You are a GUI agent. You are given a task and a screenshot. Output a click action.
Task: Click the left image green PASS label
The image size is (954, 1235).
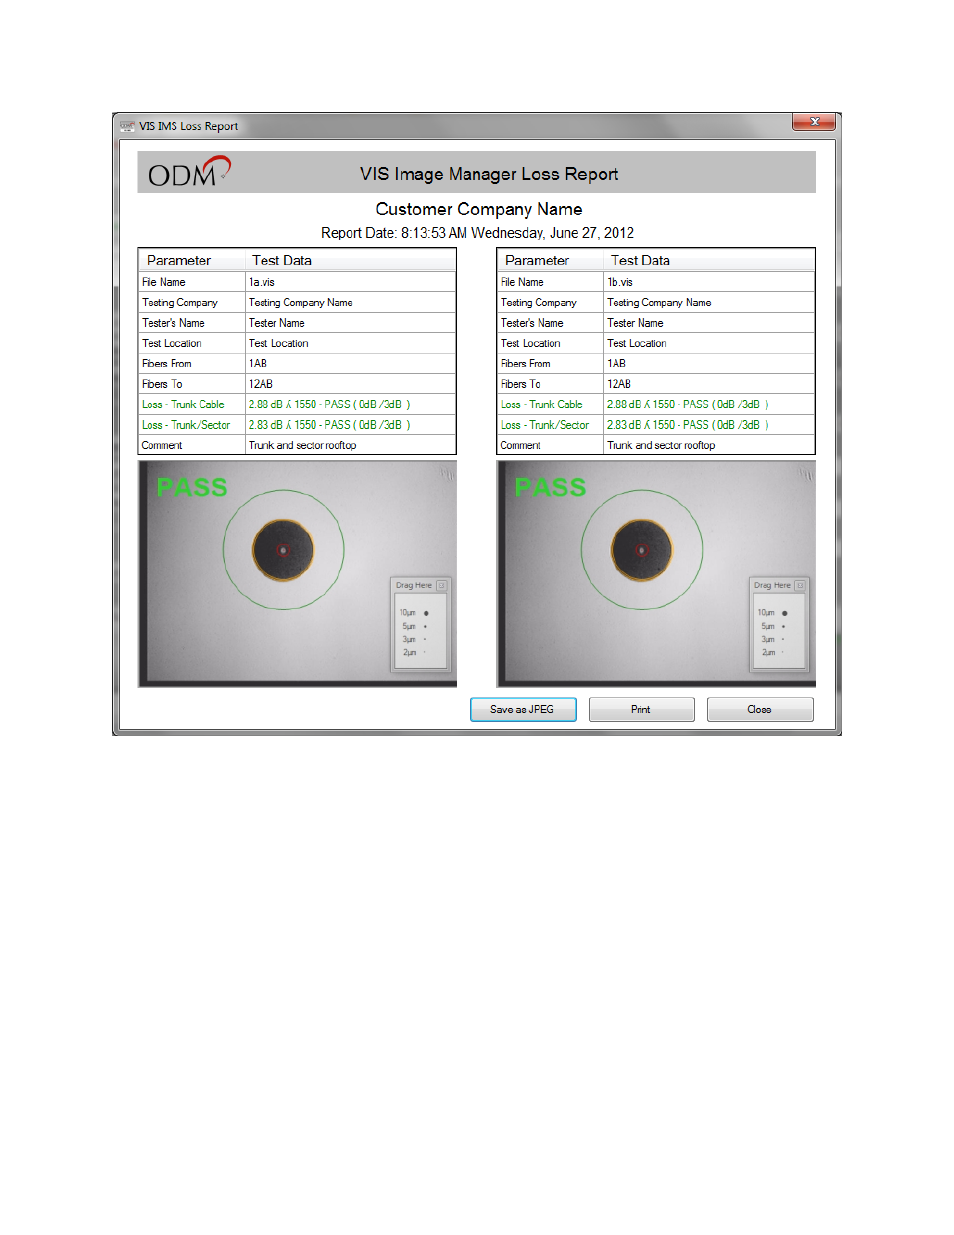point(192,487)
